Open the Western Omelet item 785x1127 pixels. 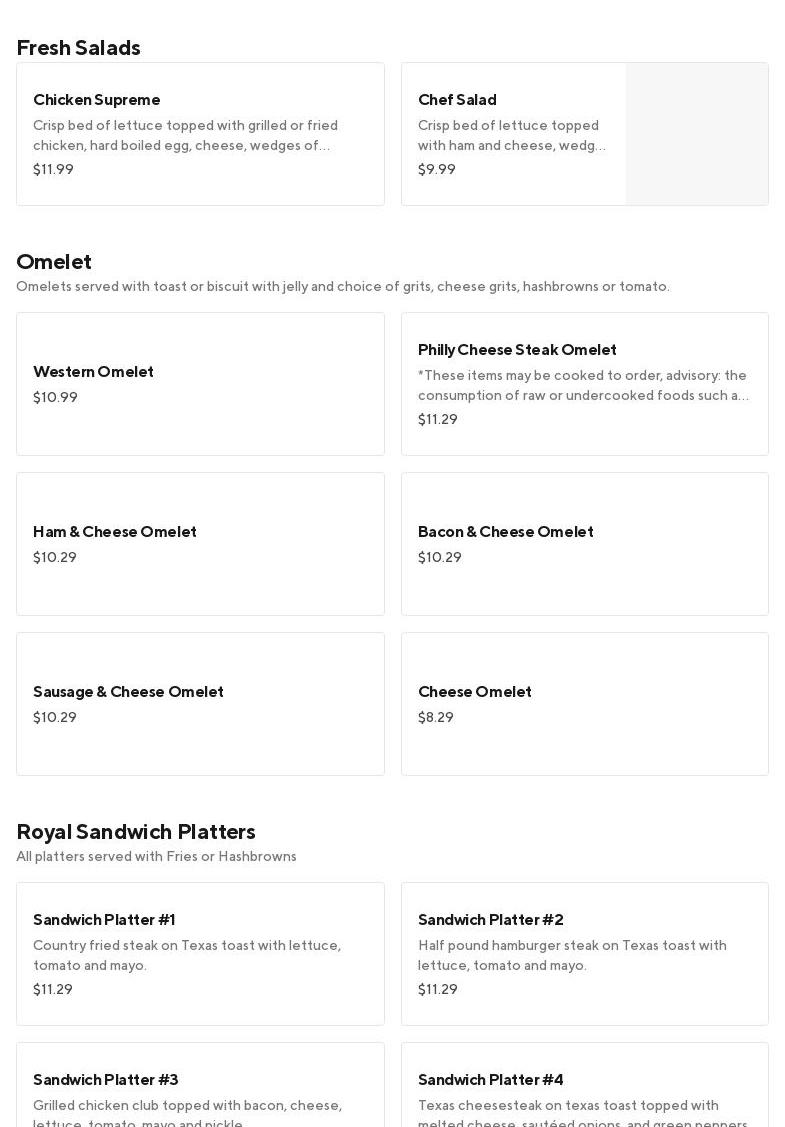(x=200, y=384)
